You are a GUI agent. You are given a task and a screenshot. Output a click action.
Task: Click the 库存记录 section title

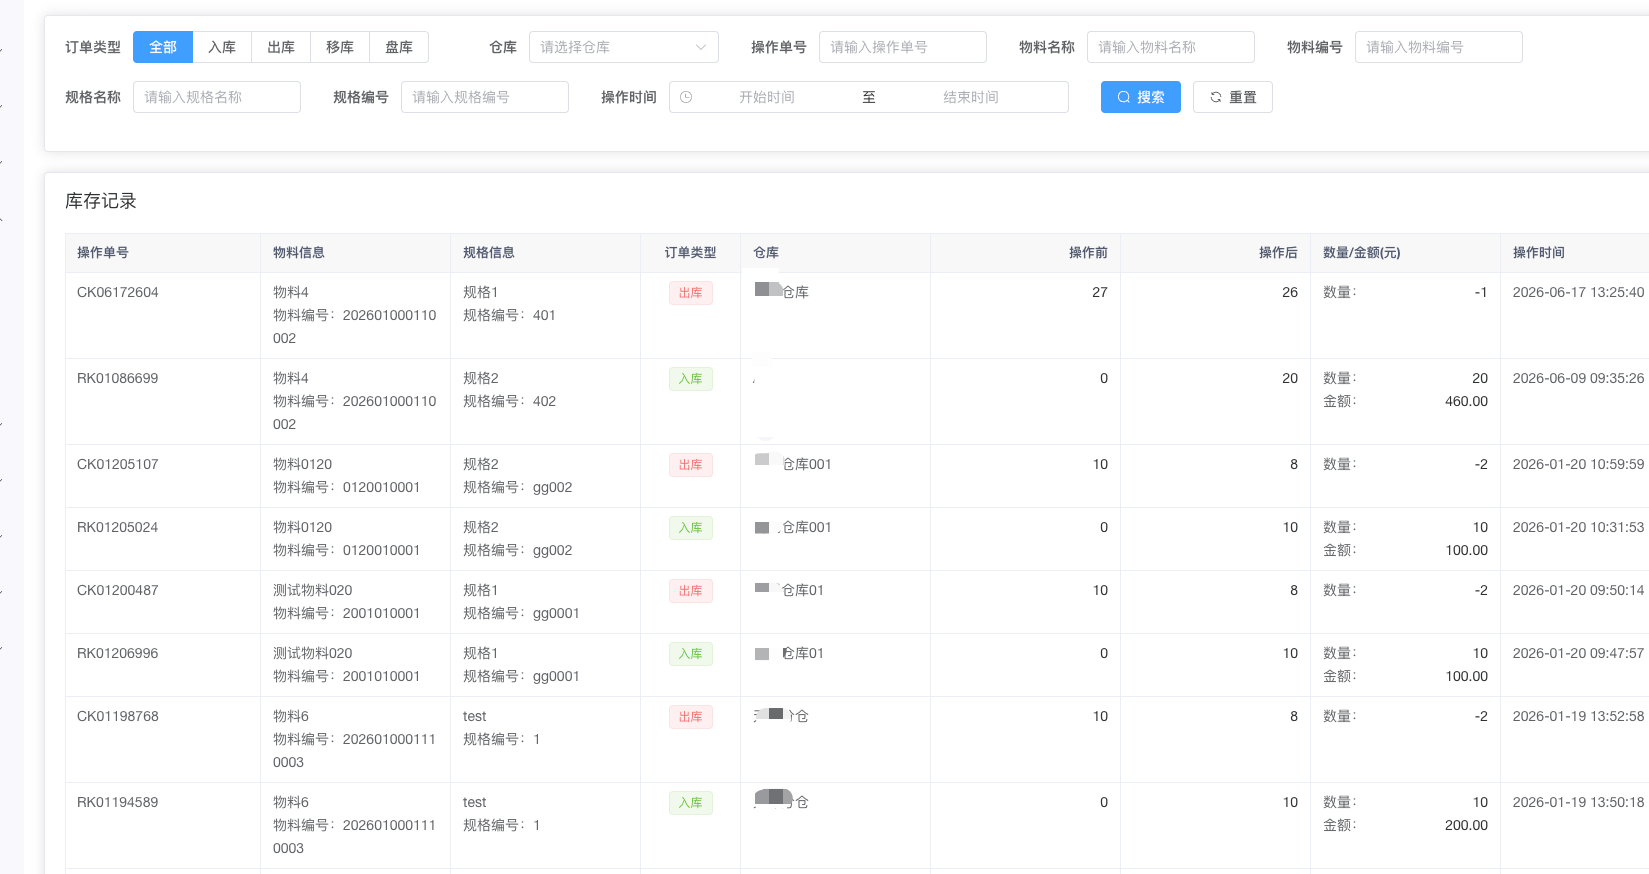[x=101, y=201]
